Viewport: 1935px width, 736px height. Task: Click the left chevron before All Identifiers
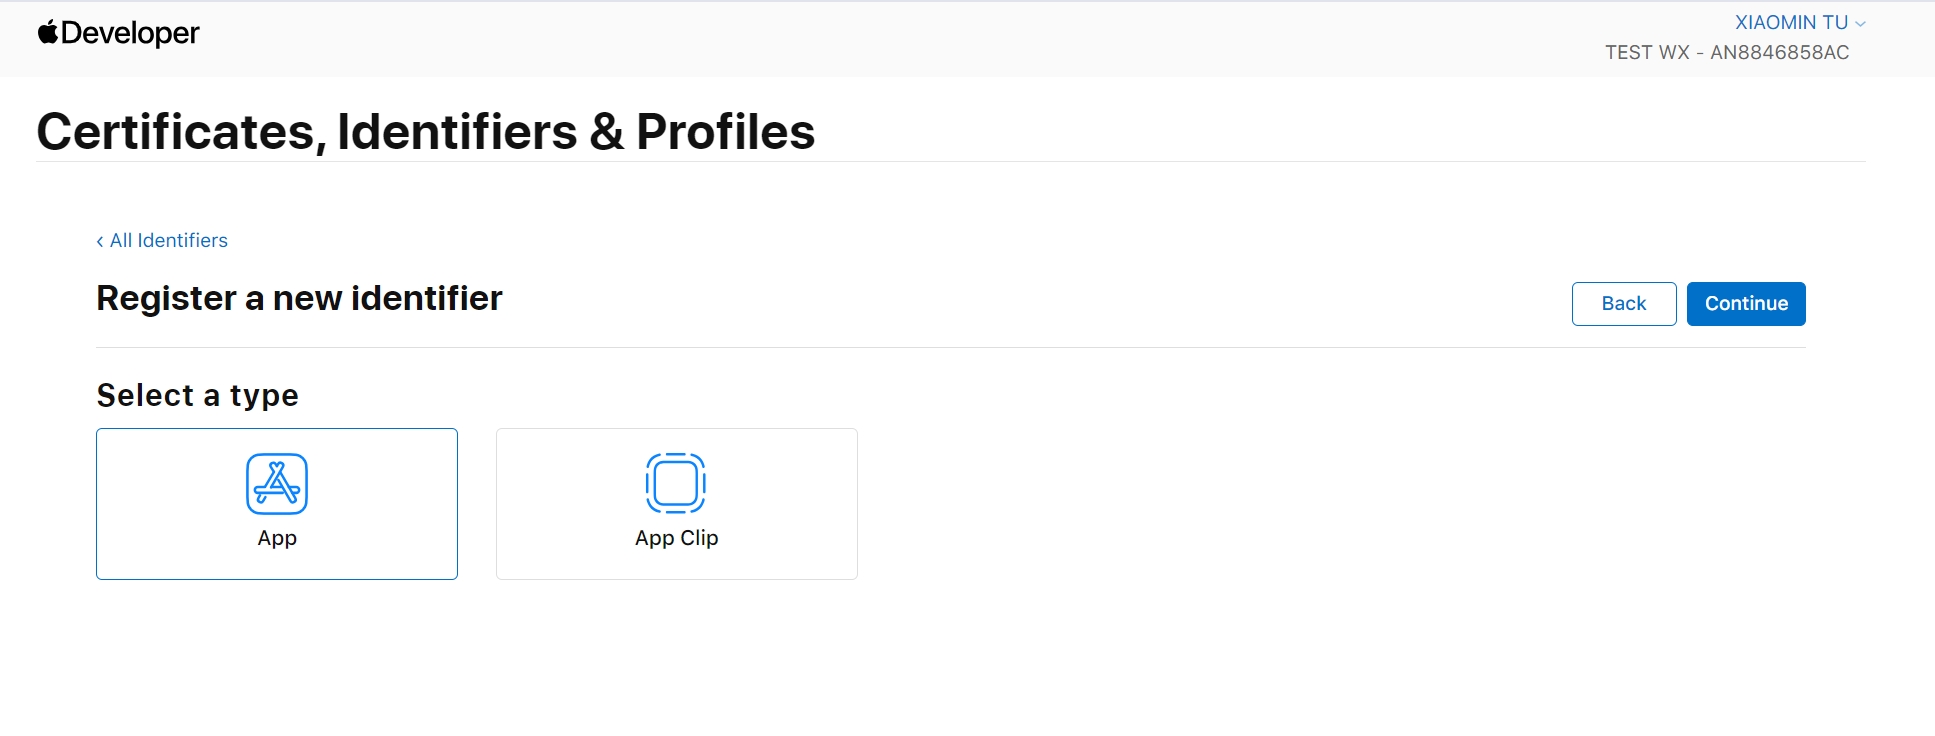coord(100,241)
